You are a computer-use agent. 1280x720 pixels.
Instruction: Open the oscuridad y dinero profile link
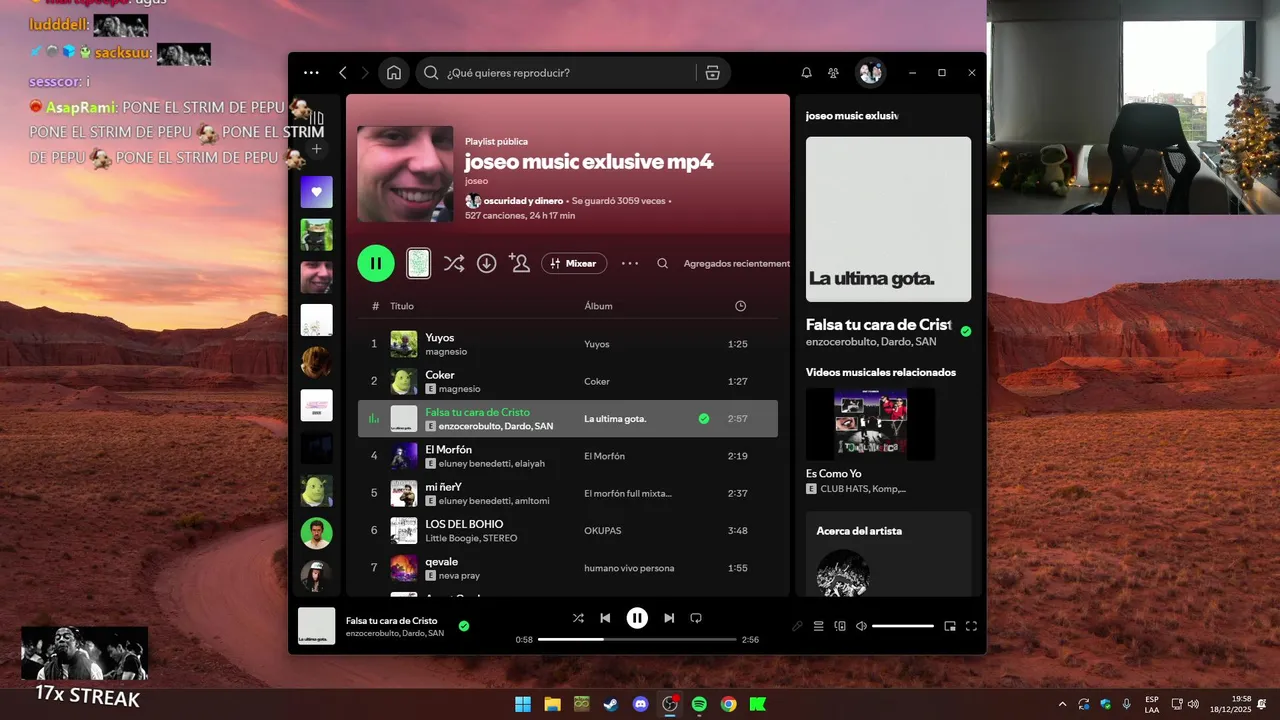[523, 201]
